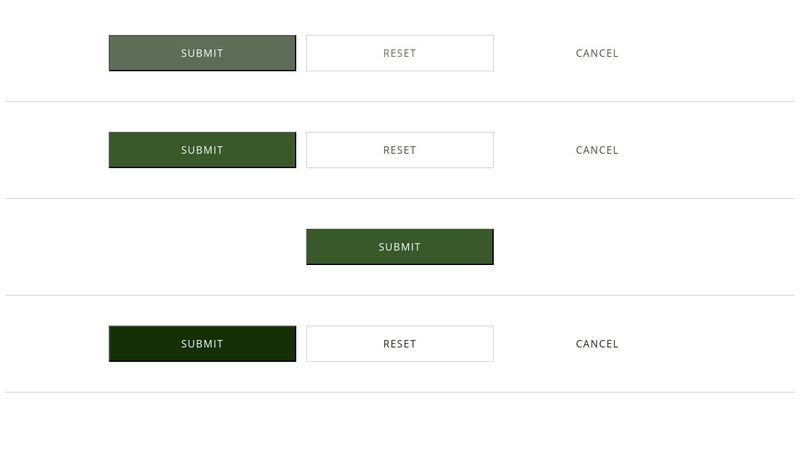Click the middle outlined Reset button
Viewport: 800px width, 450px height.
[x=399, y=150]
